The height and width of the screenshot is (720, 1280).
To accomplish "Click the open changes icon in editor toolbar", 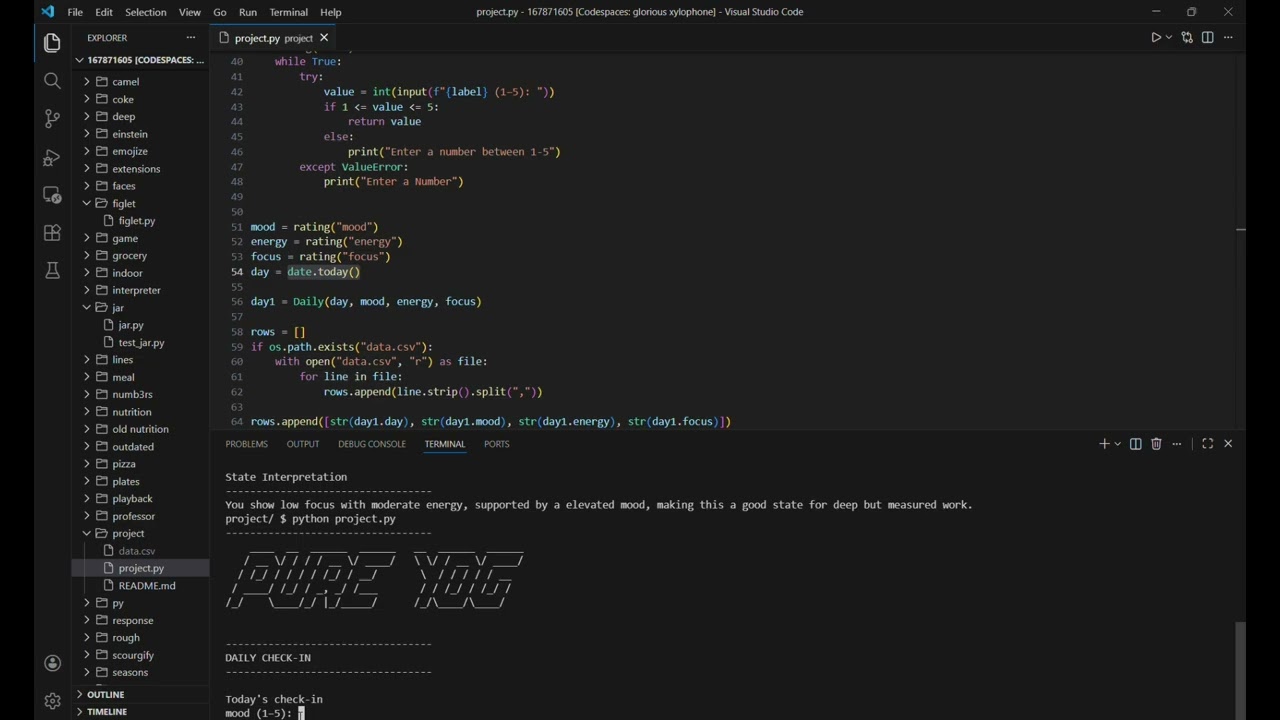I will [x=1187, y=38].
